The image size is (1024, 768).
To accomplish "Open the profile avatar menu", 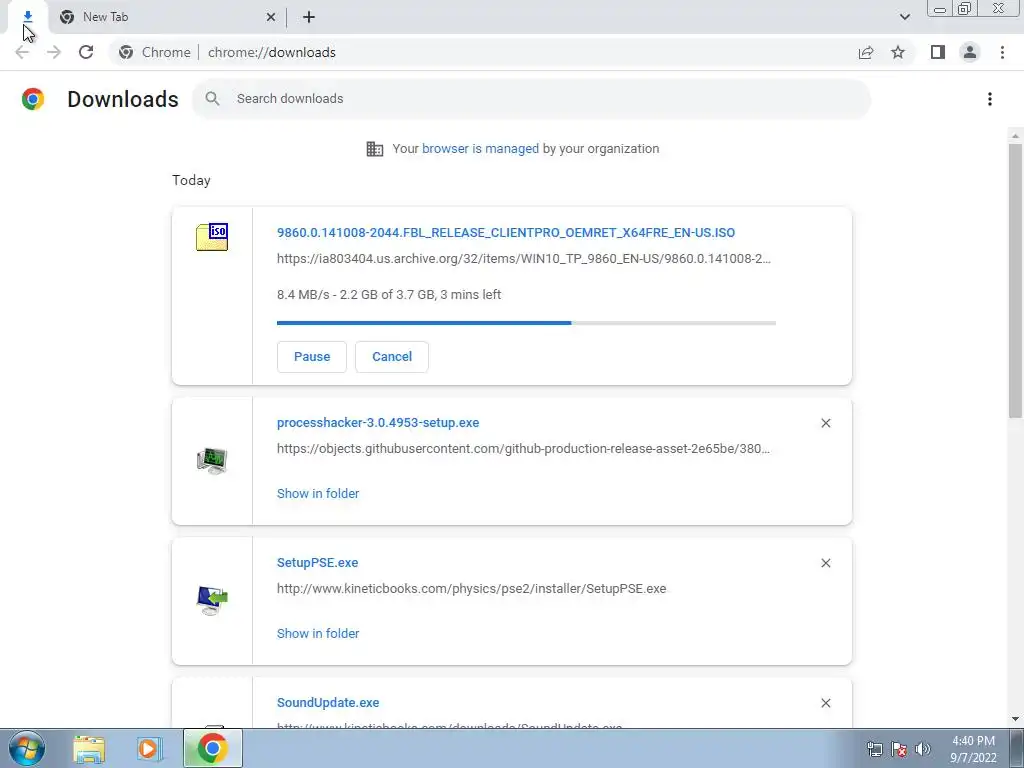I will (x=970, y=52).
